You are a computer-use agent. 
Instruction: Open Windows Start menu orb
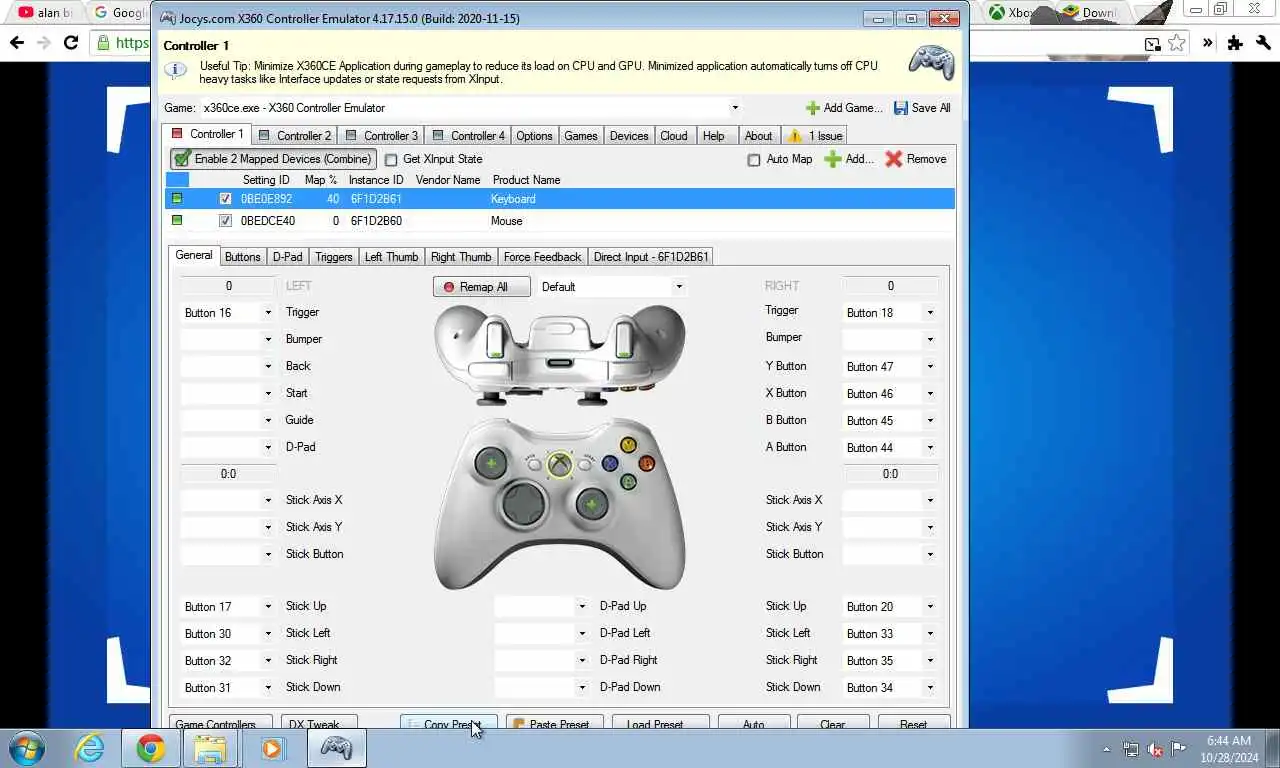pyautogui.click(x=27, y=748)
